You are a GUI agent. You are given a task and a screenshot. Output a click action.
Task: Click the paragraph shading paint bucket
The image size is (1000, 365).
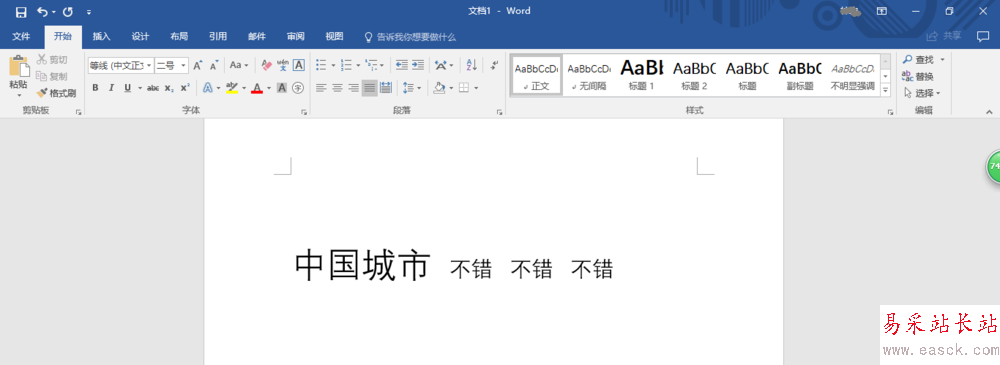coord(439,87)
